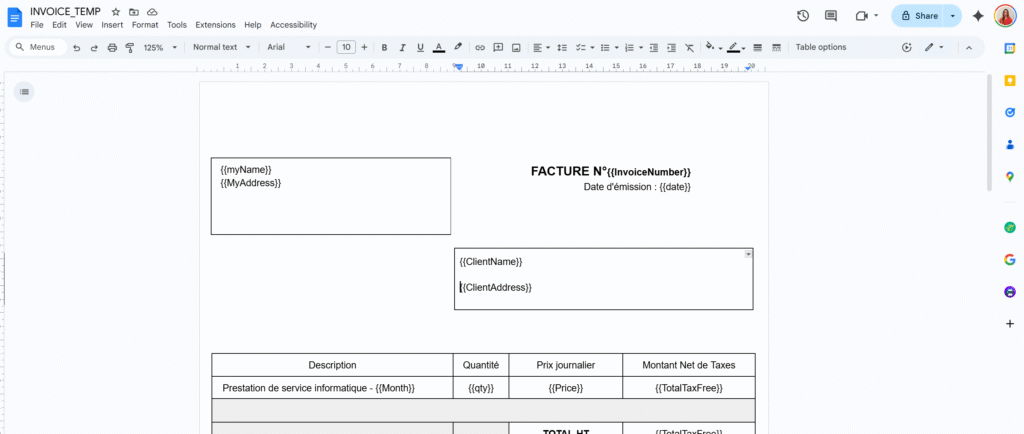Click the Table options button

pyautogui.click(x=820, y=47)
